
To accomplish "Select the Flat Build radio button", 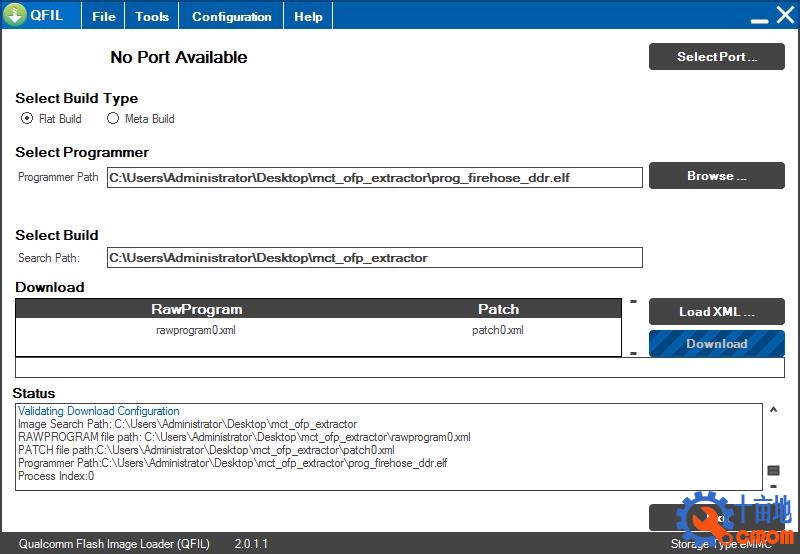I will pos(27,118).
